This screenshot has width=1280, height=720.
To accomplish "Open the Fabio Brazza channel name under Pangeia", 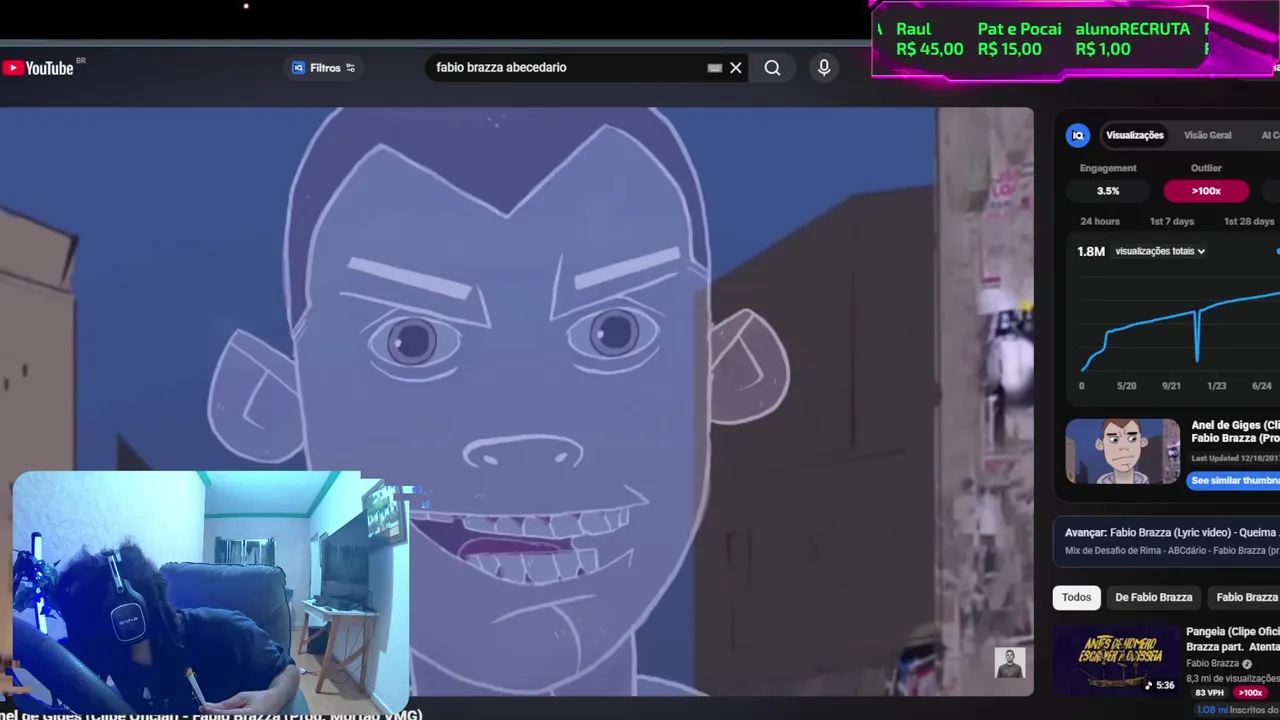I will coord(1212,663).
